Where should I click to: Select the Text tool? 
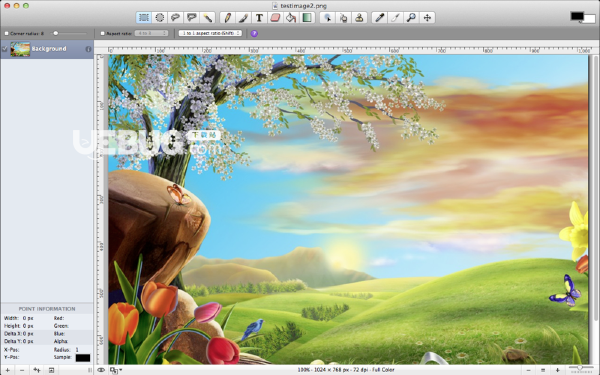click(x=259, y=18)
